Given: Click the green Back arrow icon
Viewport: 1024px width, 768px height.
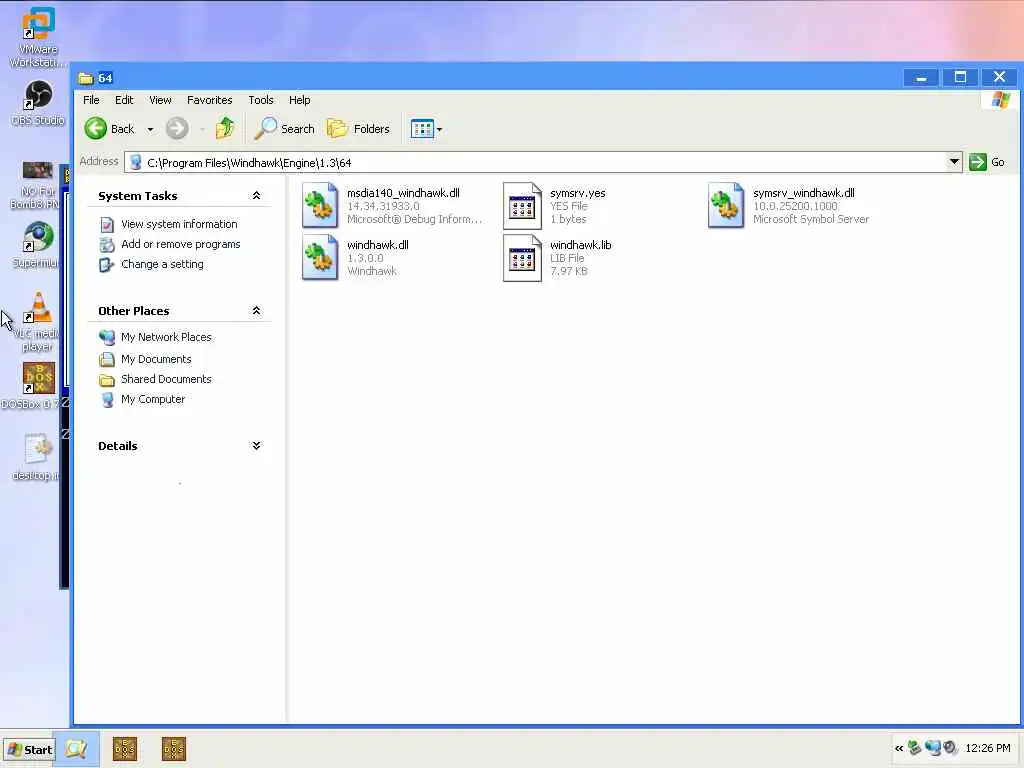Looking at the screenshot, I should click(x=95, y=129).
